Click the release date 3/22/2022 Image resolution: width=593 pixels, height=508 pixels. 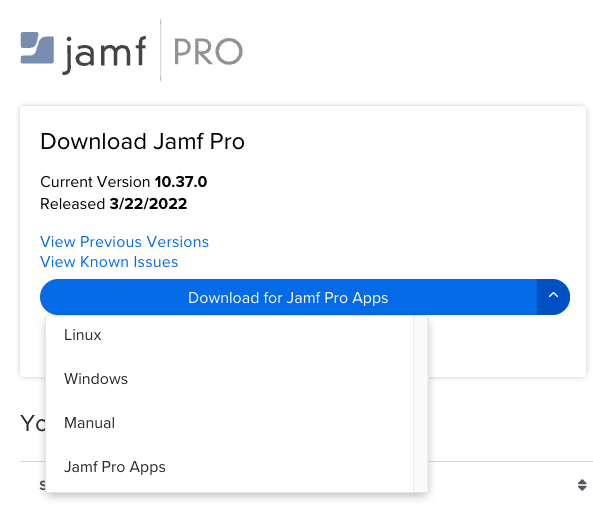[x=148, y=204]
